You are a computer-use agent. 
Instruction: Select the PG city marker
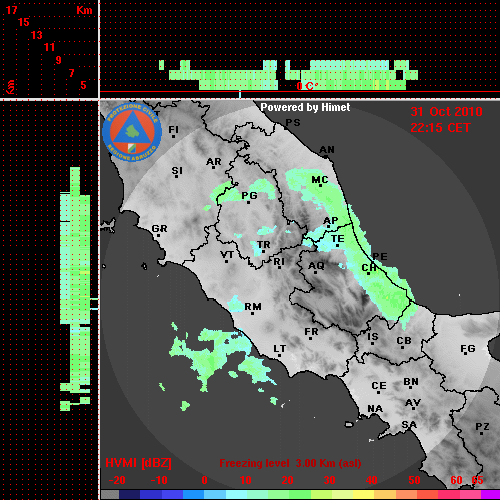pos(249,197)
